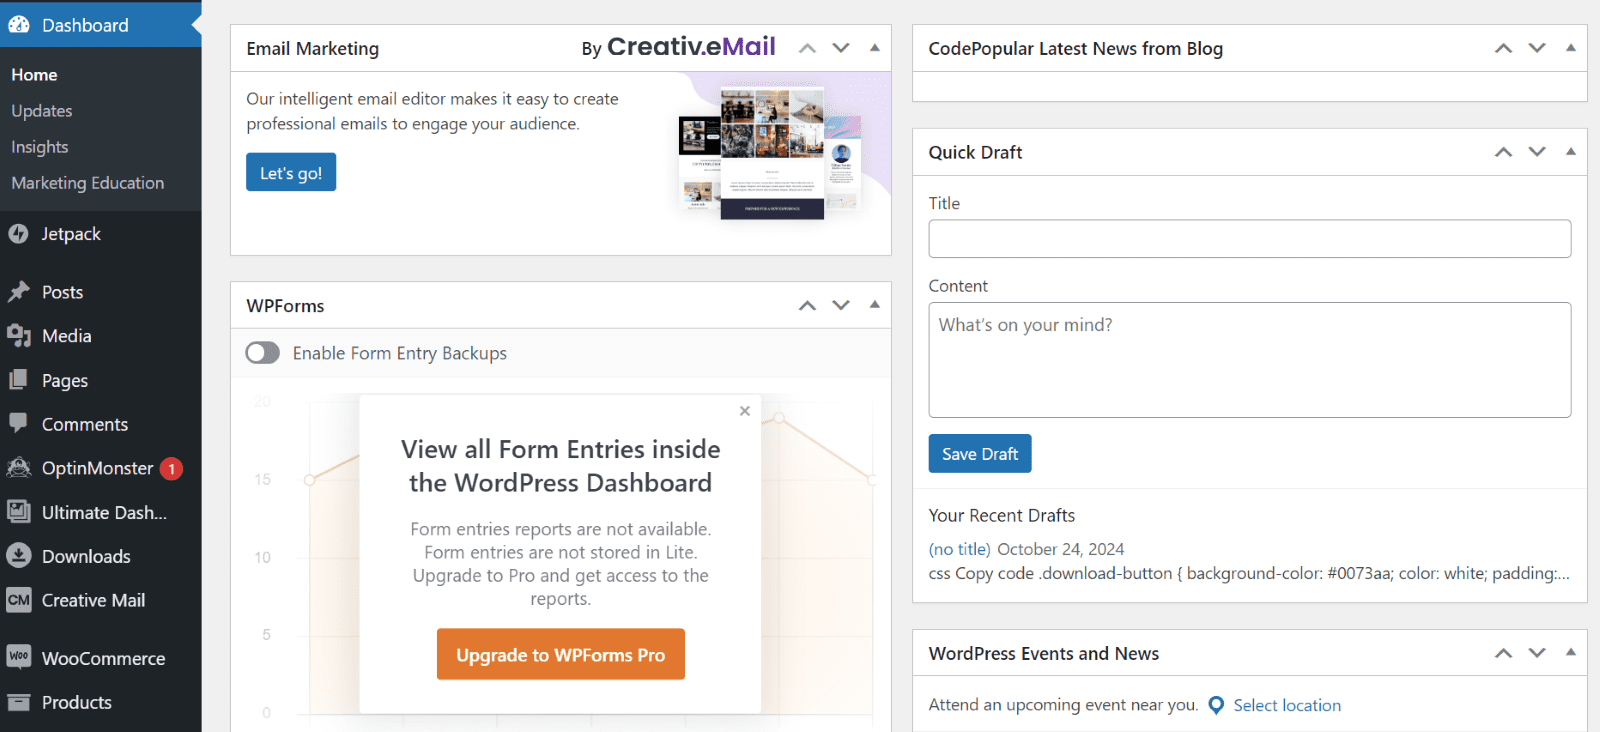Image resolution: width=1600 pixels, height=732 pixels.
Task: Move WordPress Events and News down
Action: (x=1536, y=652)
